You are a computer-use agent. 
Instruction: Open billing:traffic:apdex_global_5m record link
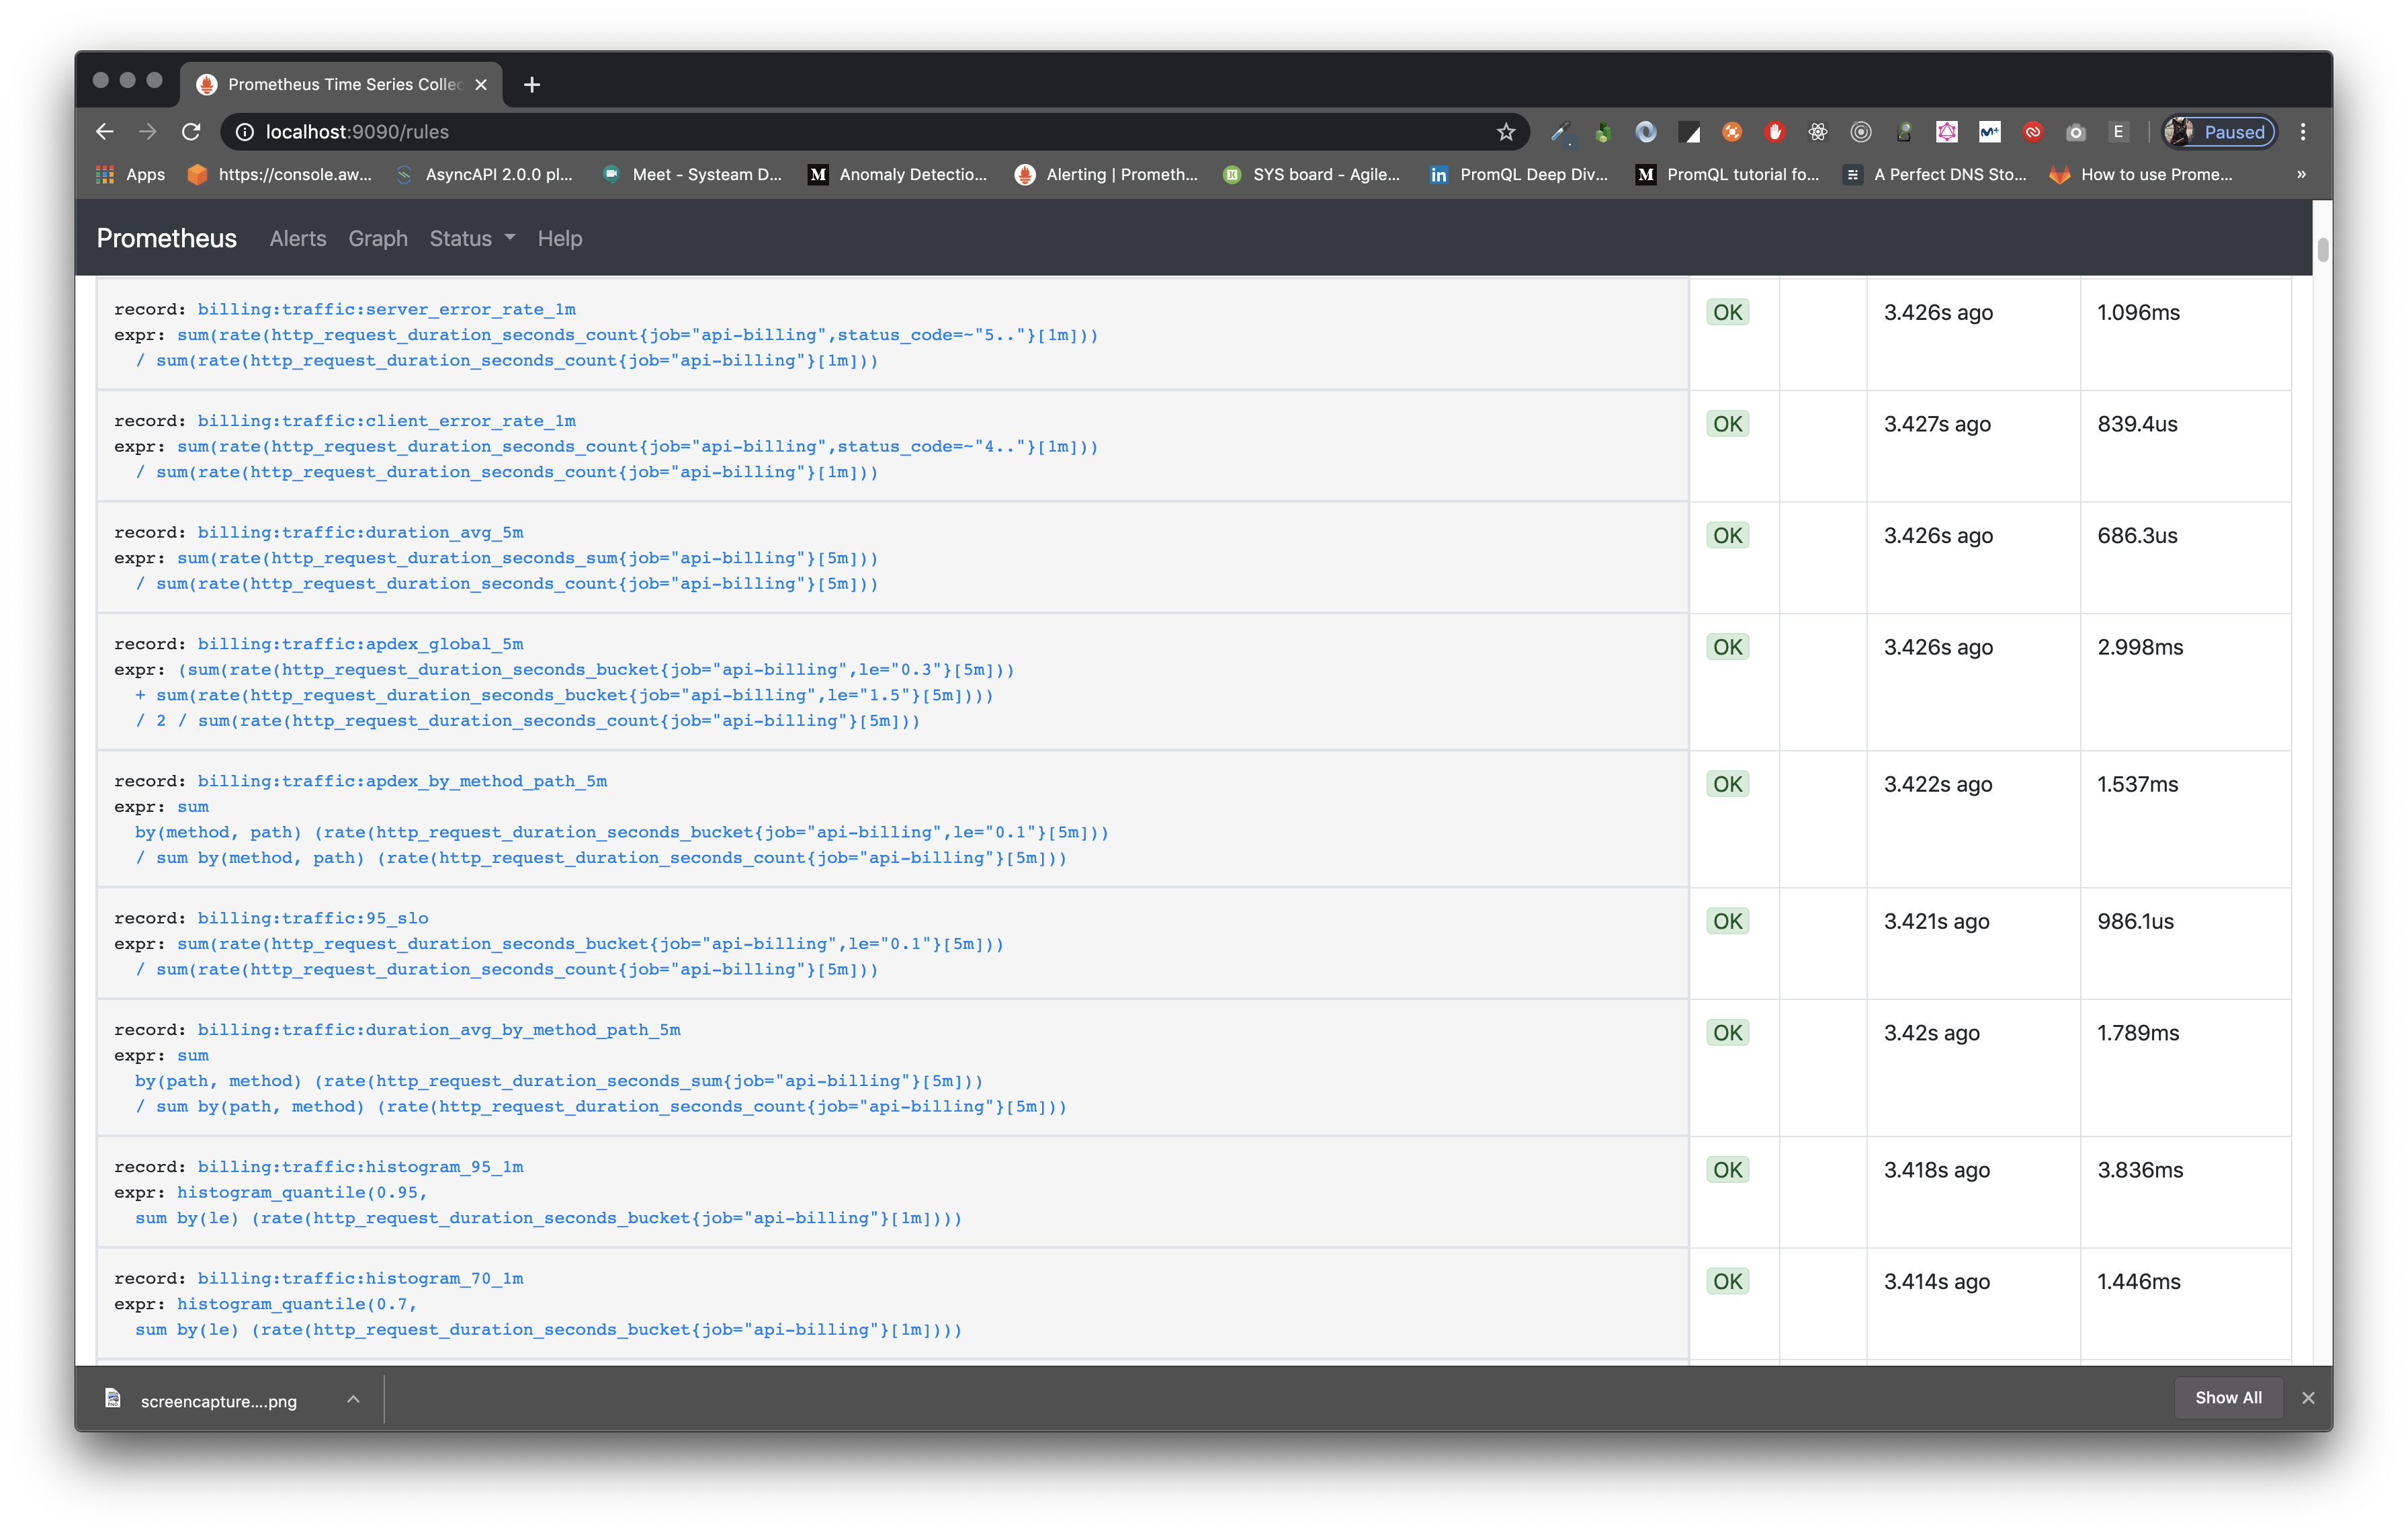[360, 644]
